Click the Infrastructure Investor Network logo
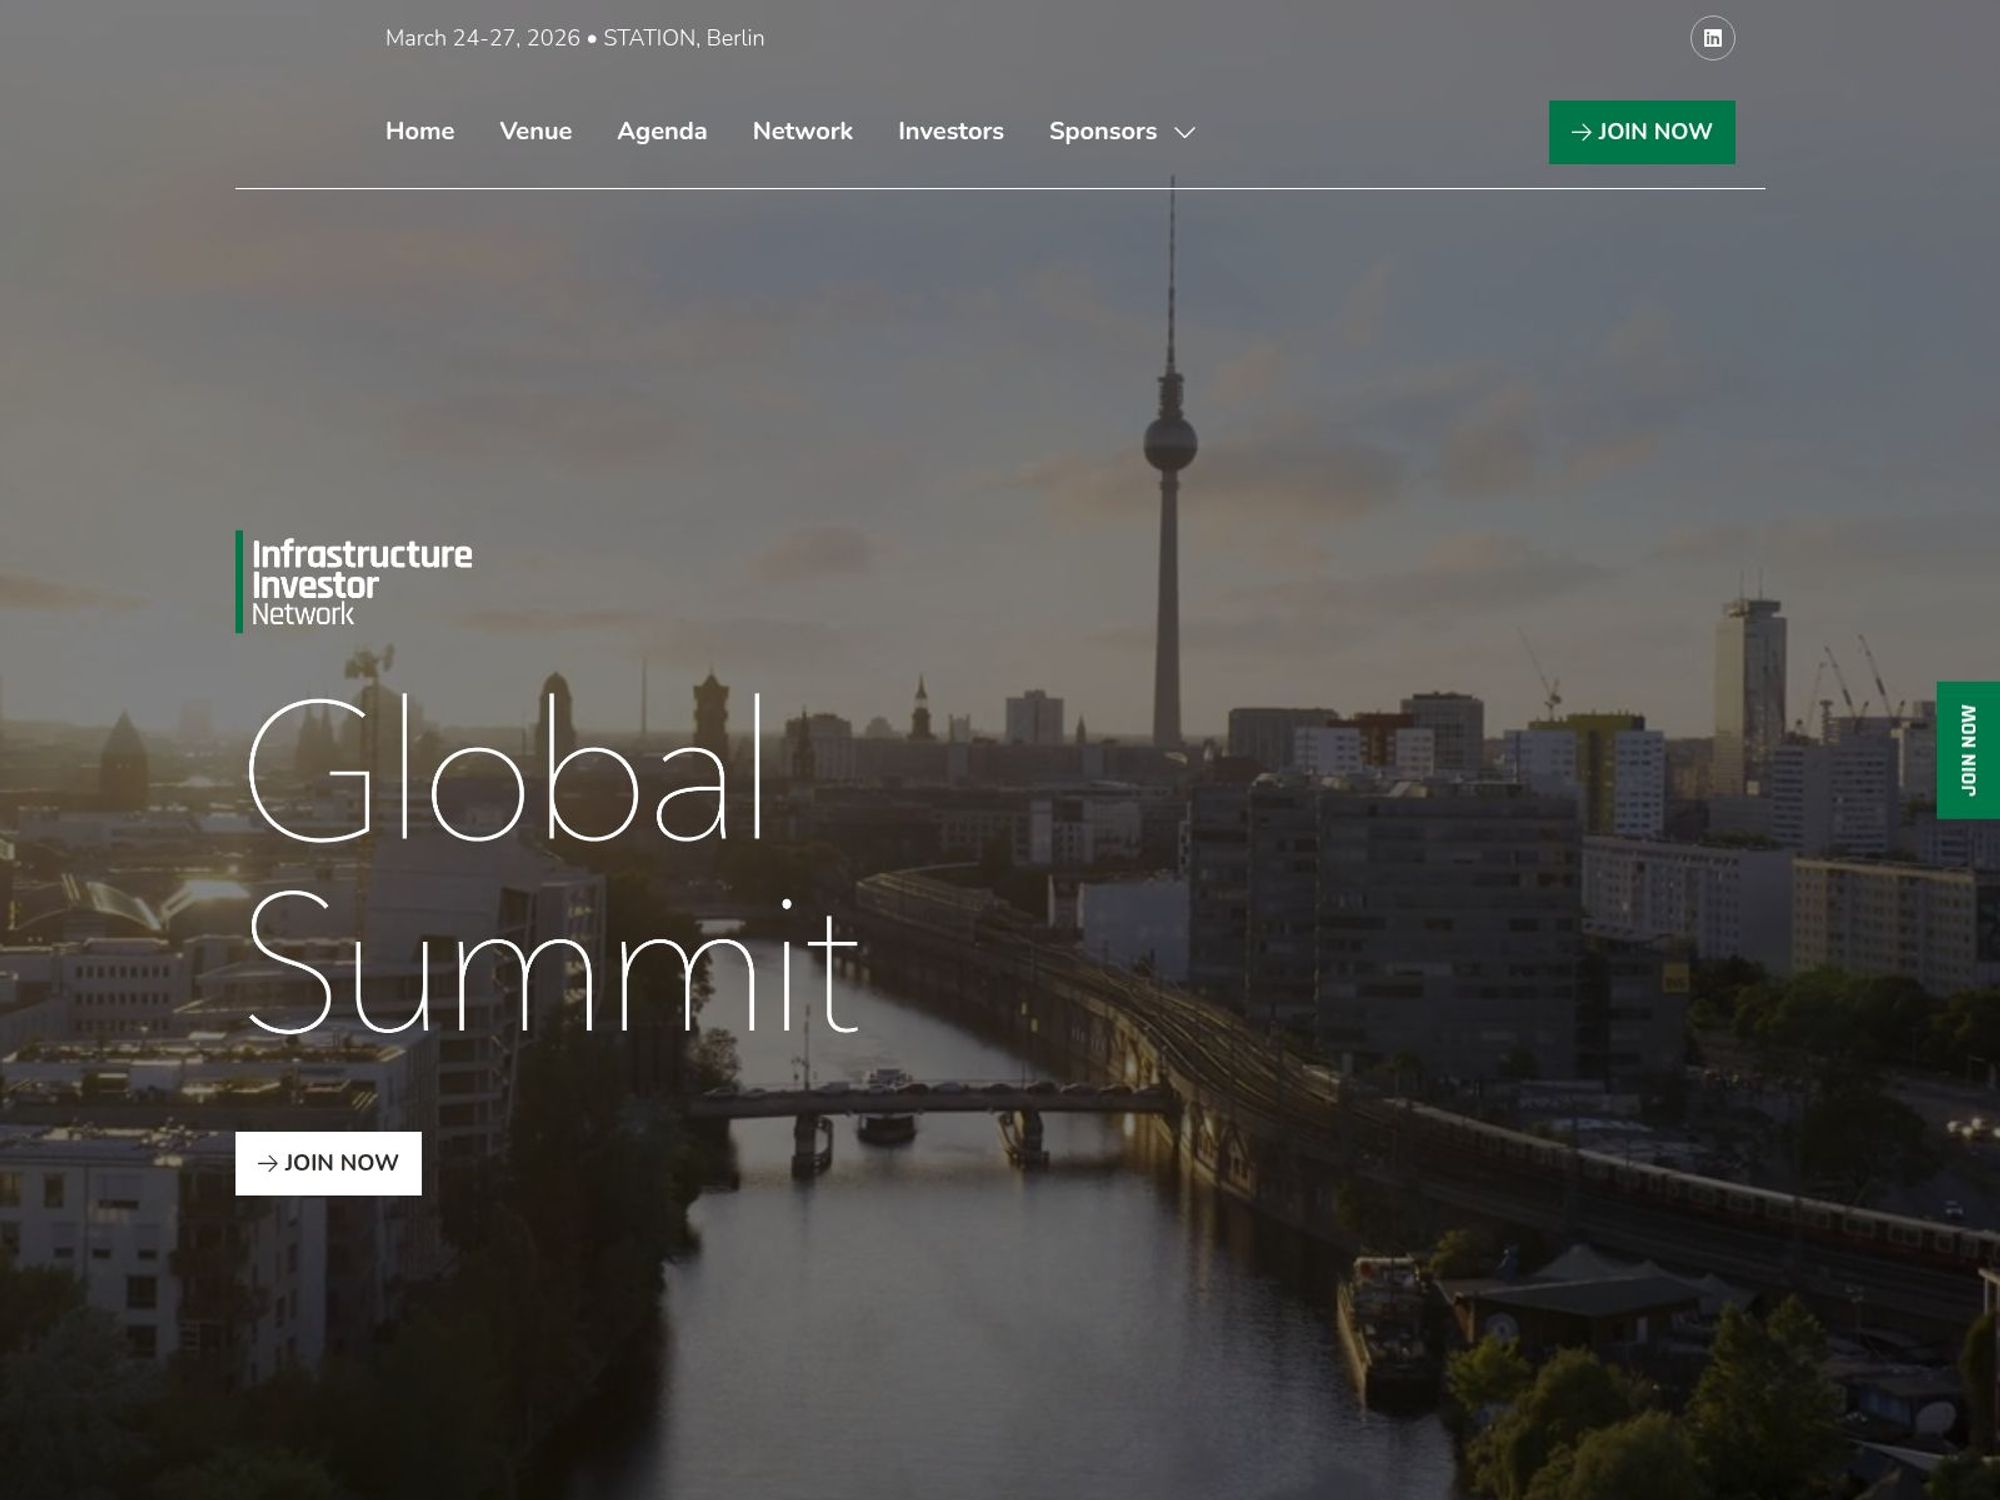The image size is (2000, 1500). click(x=354, y=582)
